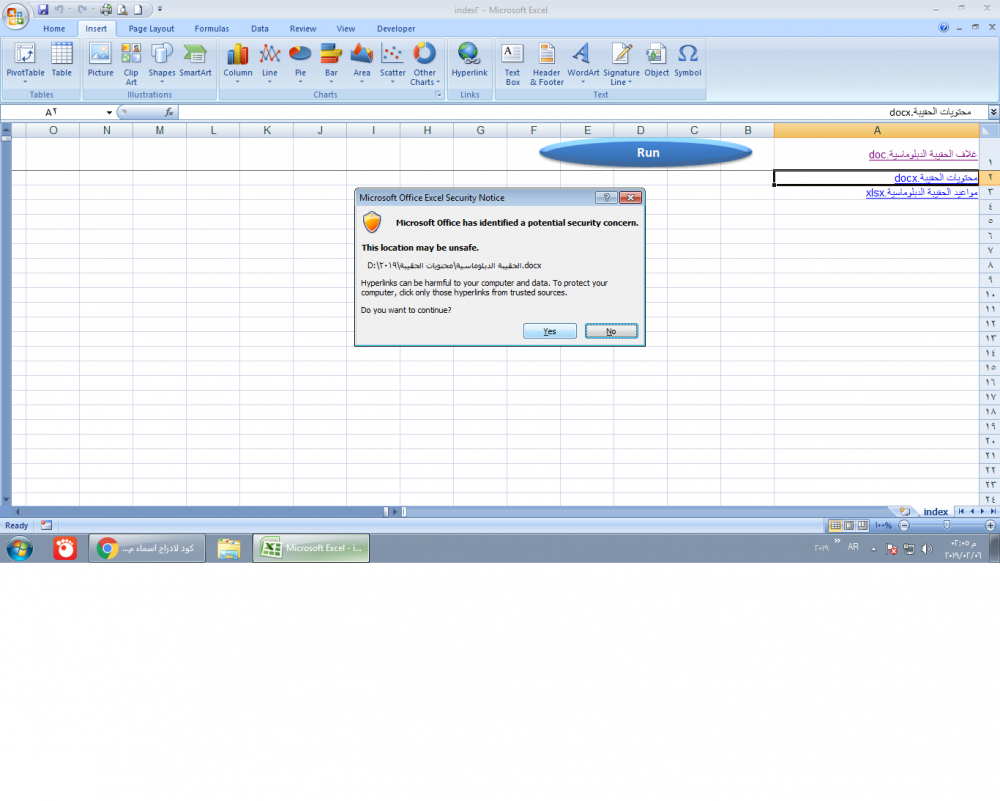Screen dimensions: 1000x801
Task: Switch to the Developer tab
Action: pos(396,29)
